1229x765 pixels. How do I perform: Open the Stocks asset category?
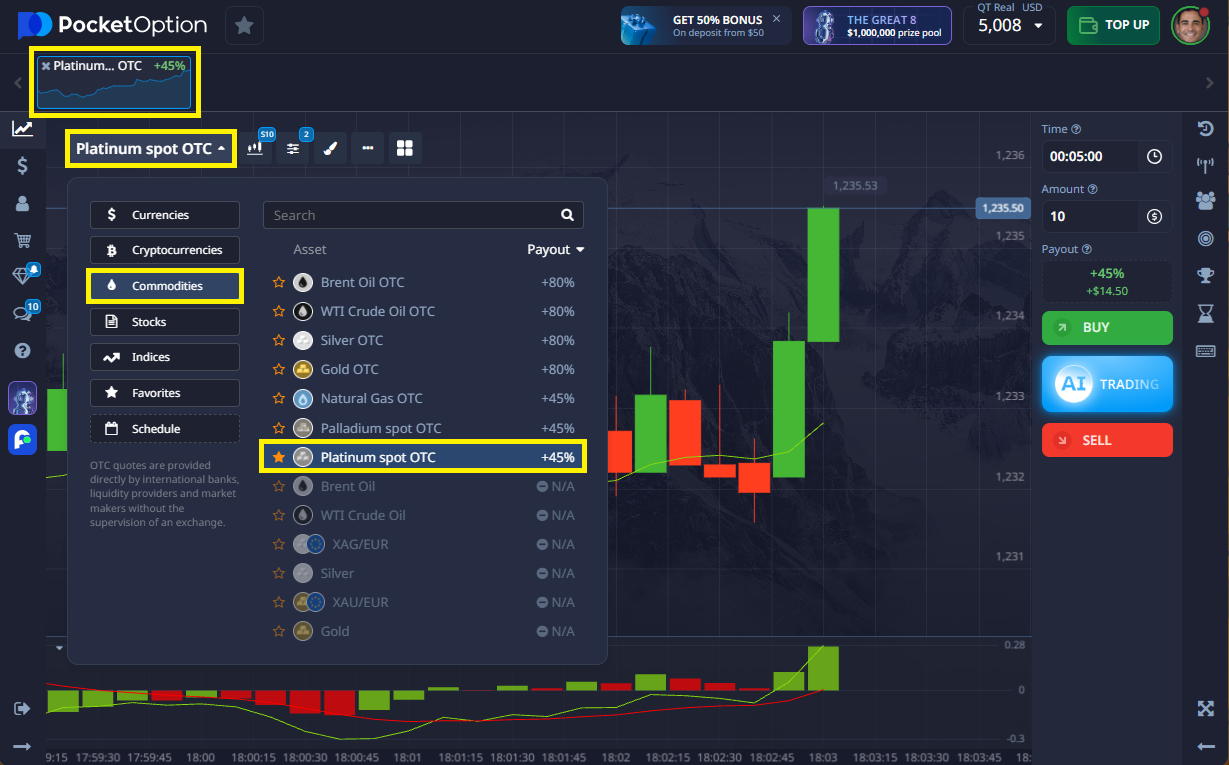[165, 322]
